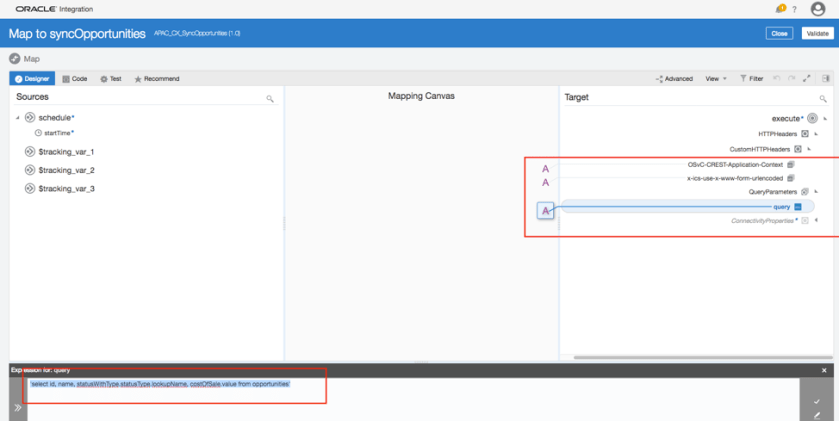
Task: Click the search icon in Sources panel
Action: tap(270, 99)
